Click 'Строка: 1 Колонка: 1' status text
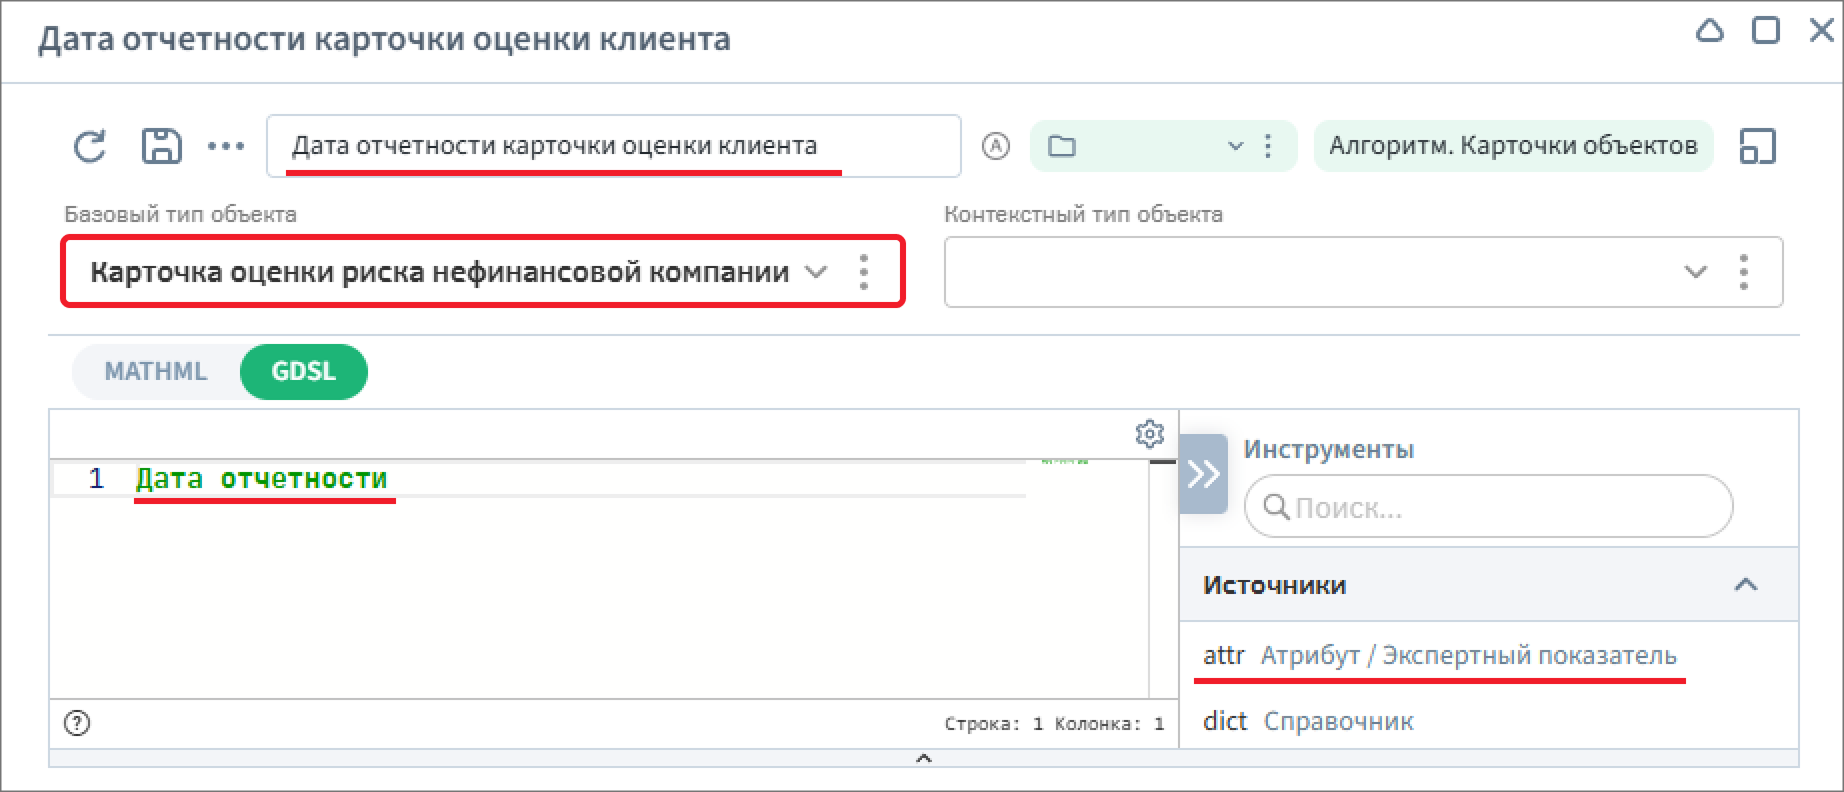Screen dimensions: 1844x792 point(1054,723)
